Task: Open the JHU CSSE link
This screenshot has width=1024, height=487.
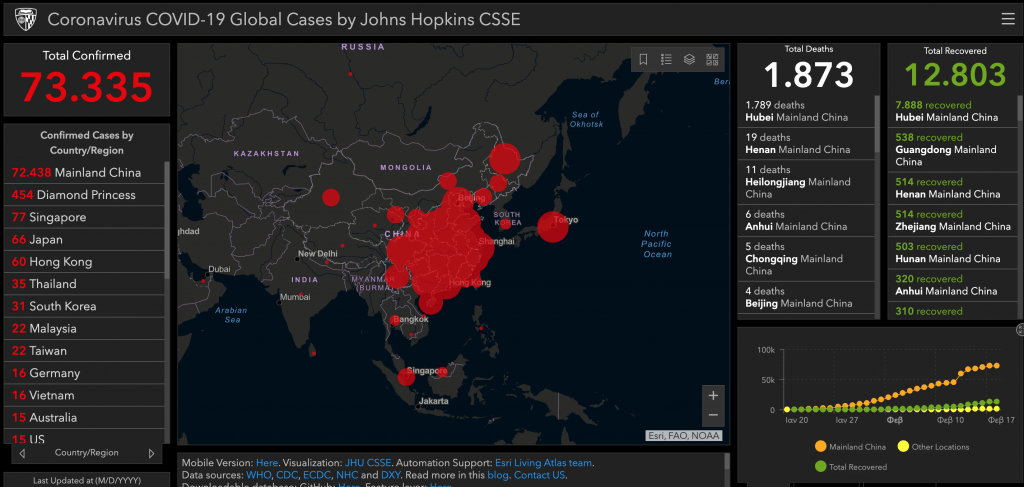Action: pos(367,463)
